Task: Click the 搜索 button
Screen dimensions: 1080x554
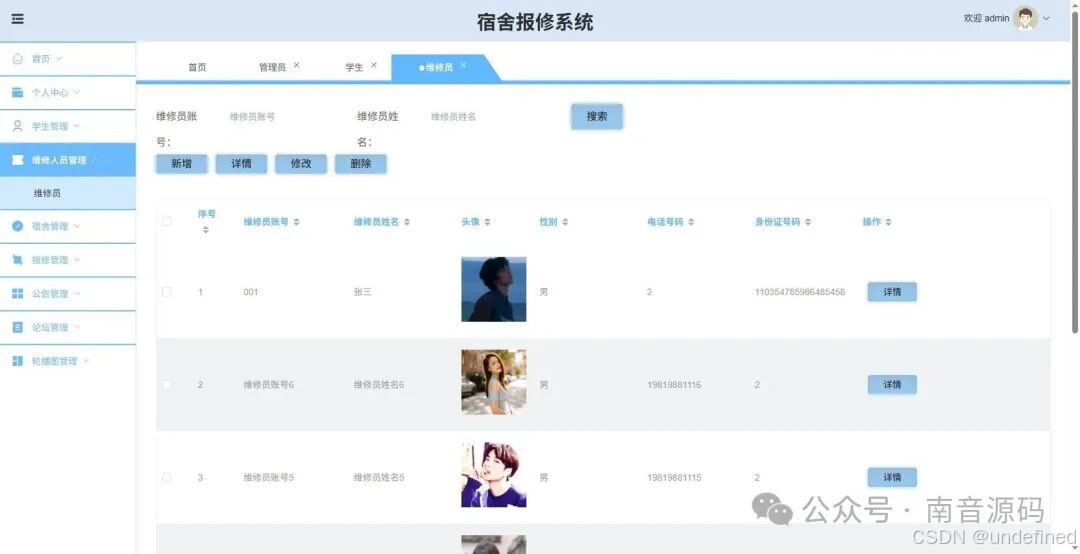Action: (597, 116)
